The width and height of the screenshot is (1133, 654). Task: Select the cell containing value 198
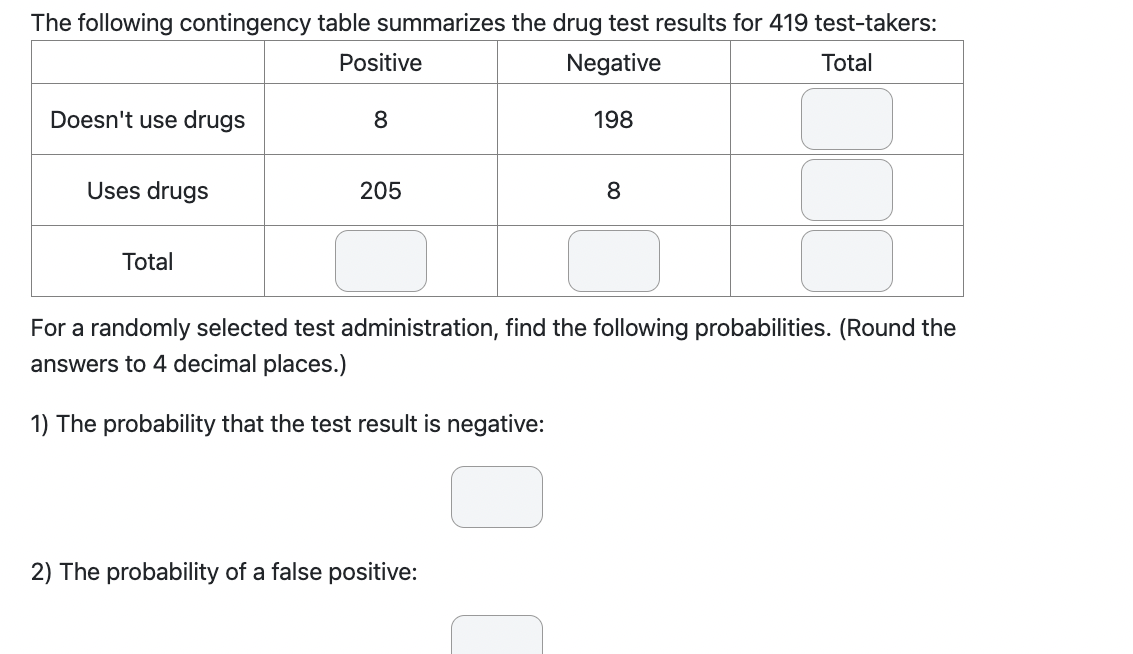(x=613, y=119)
